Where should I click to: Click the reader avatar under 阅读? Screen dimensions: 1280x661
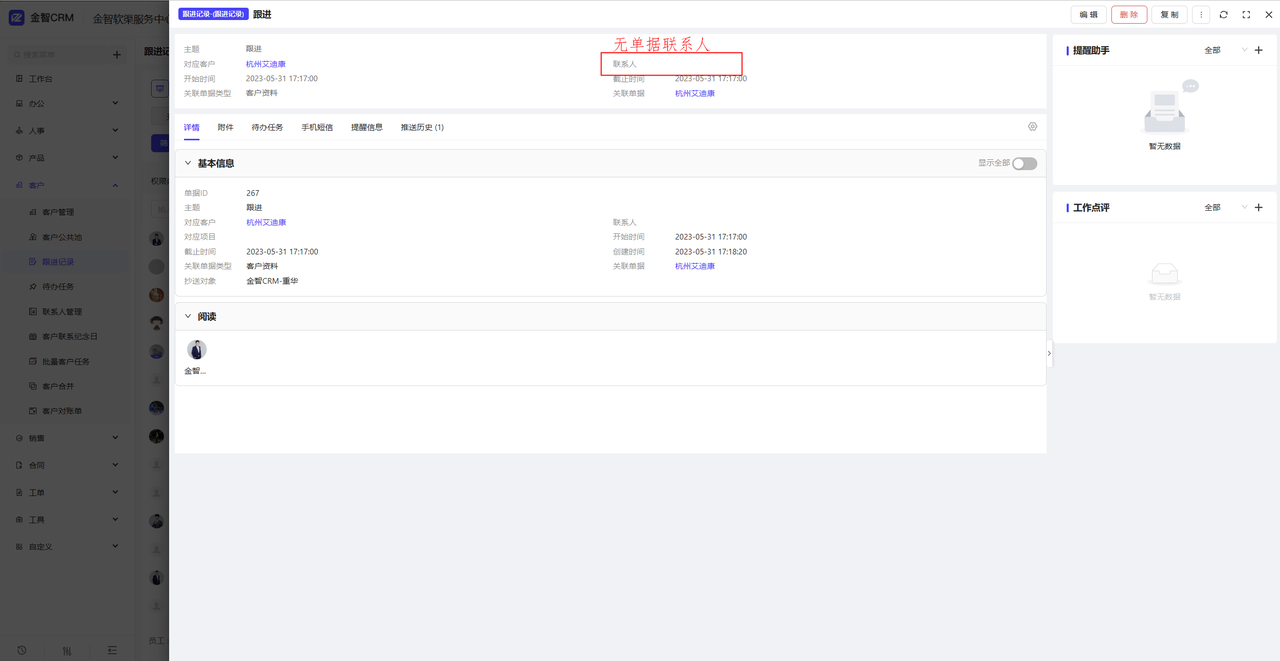tap(196, 350)
